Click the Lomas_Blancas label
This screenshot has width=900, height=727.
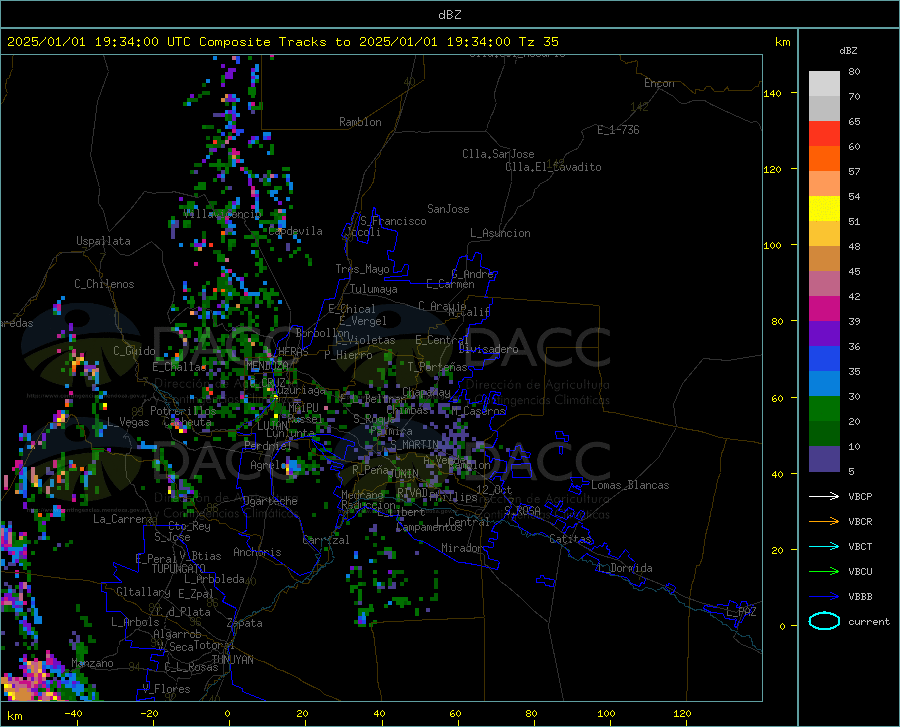click(x=630, y=485)
